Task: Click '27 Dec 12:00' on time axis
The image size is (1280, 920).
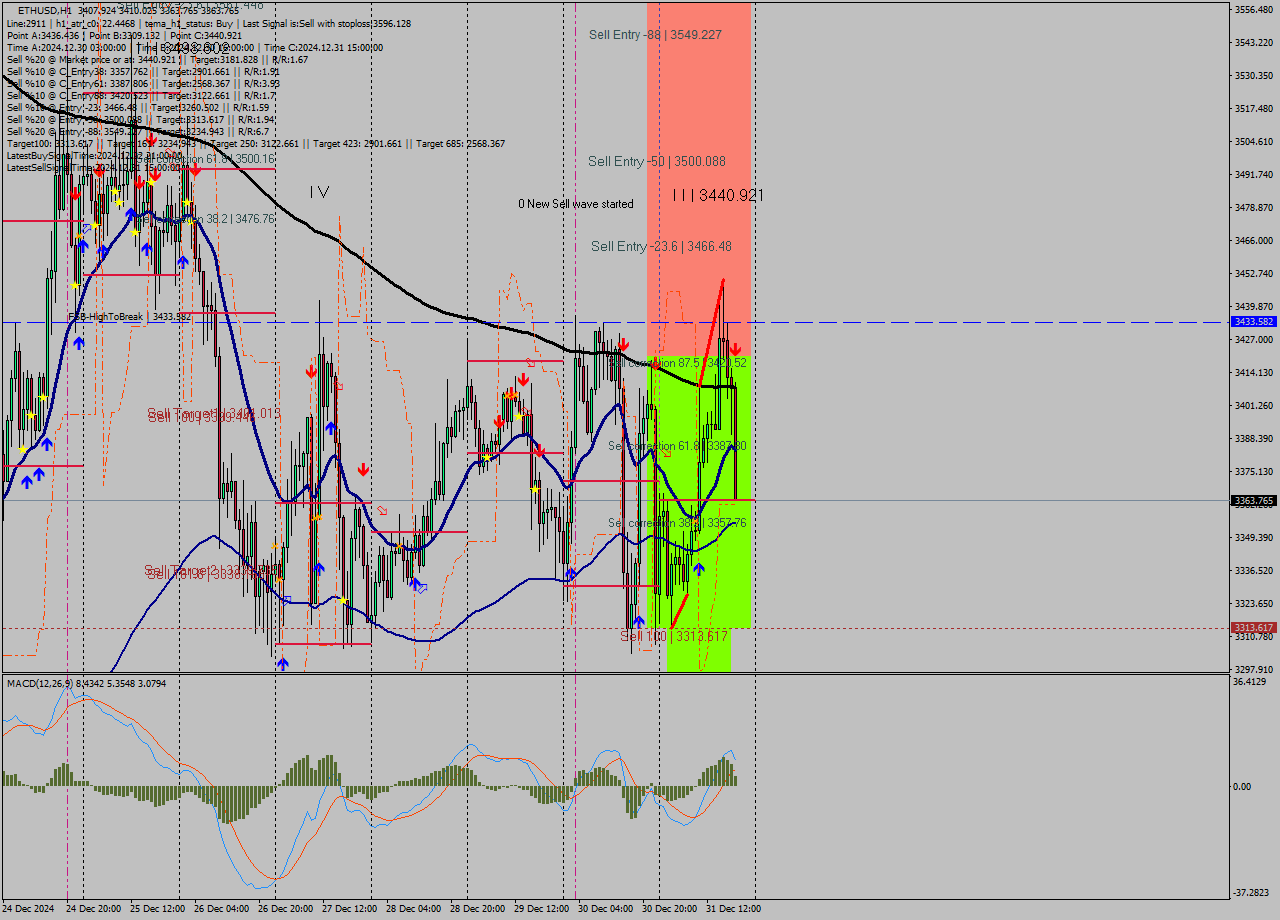Action: pyautogui.click(x=350, y=909)
